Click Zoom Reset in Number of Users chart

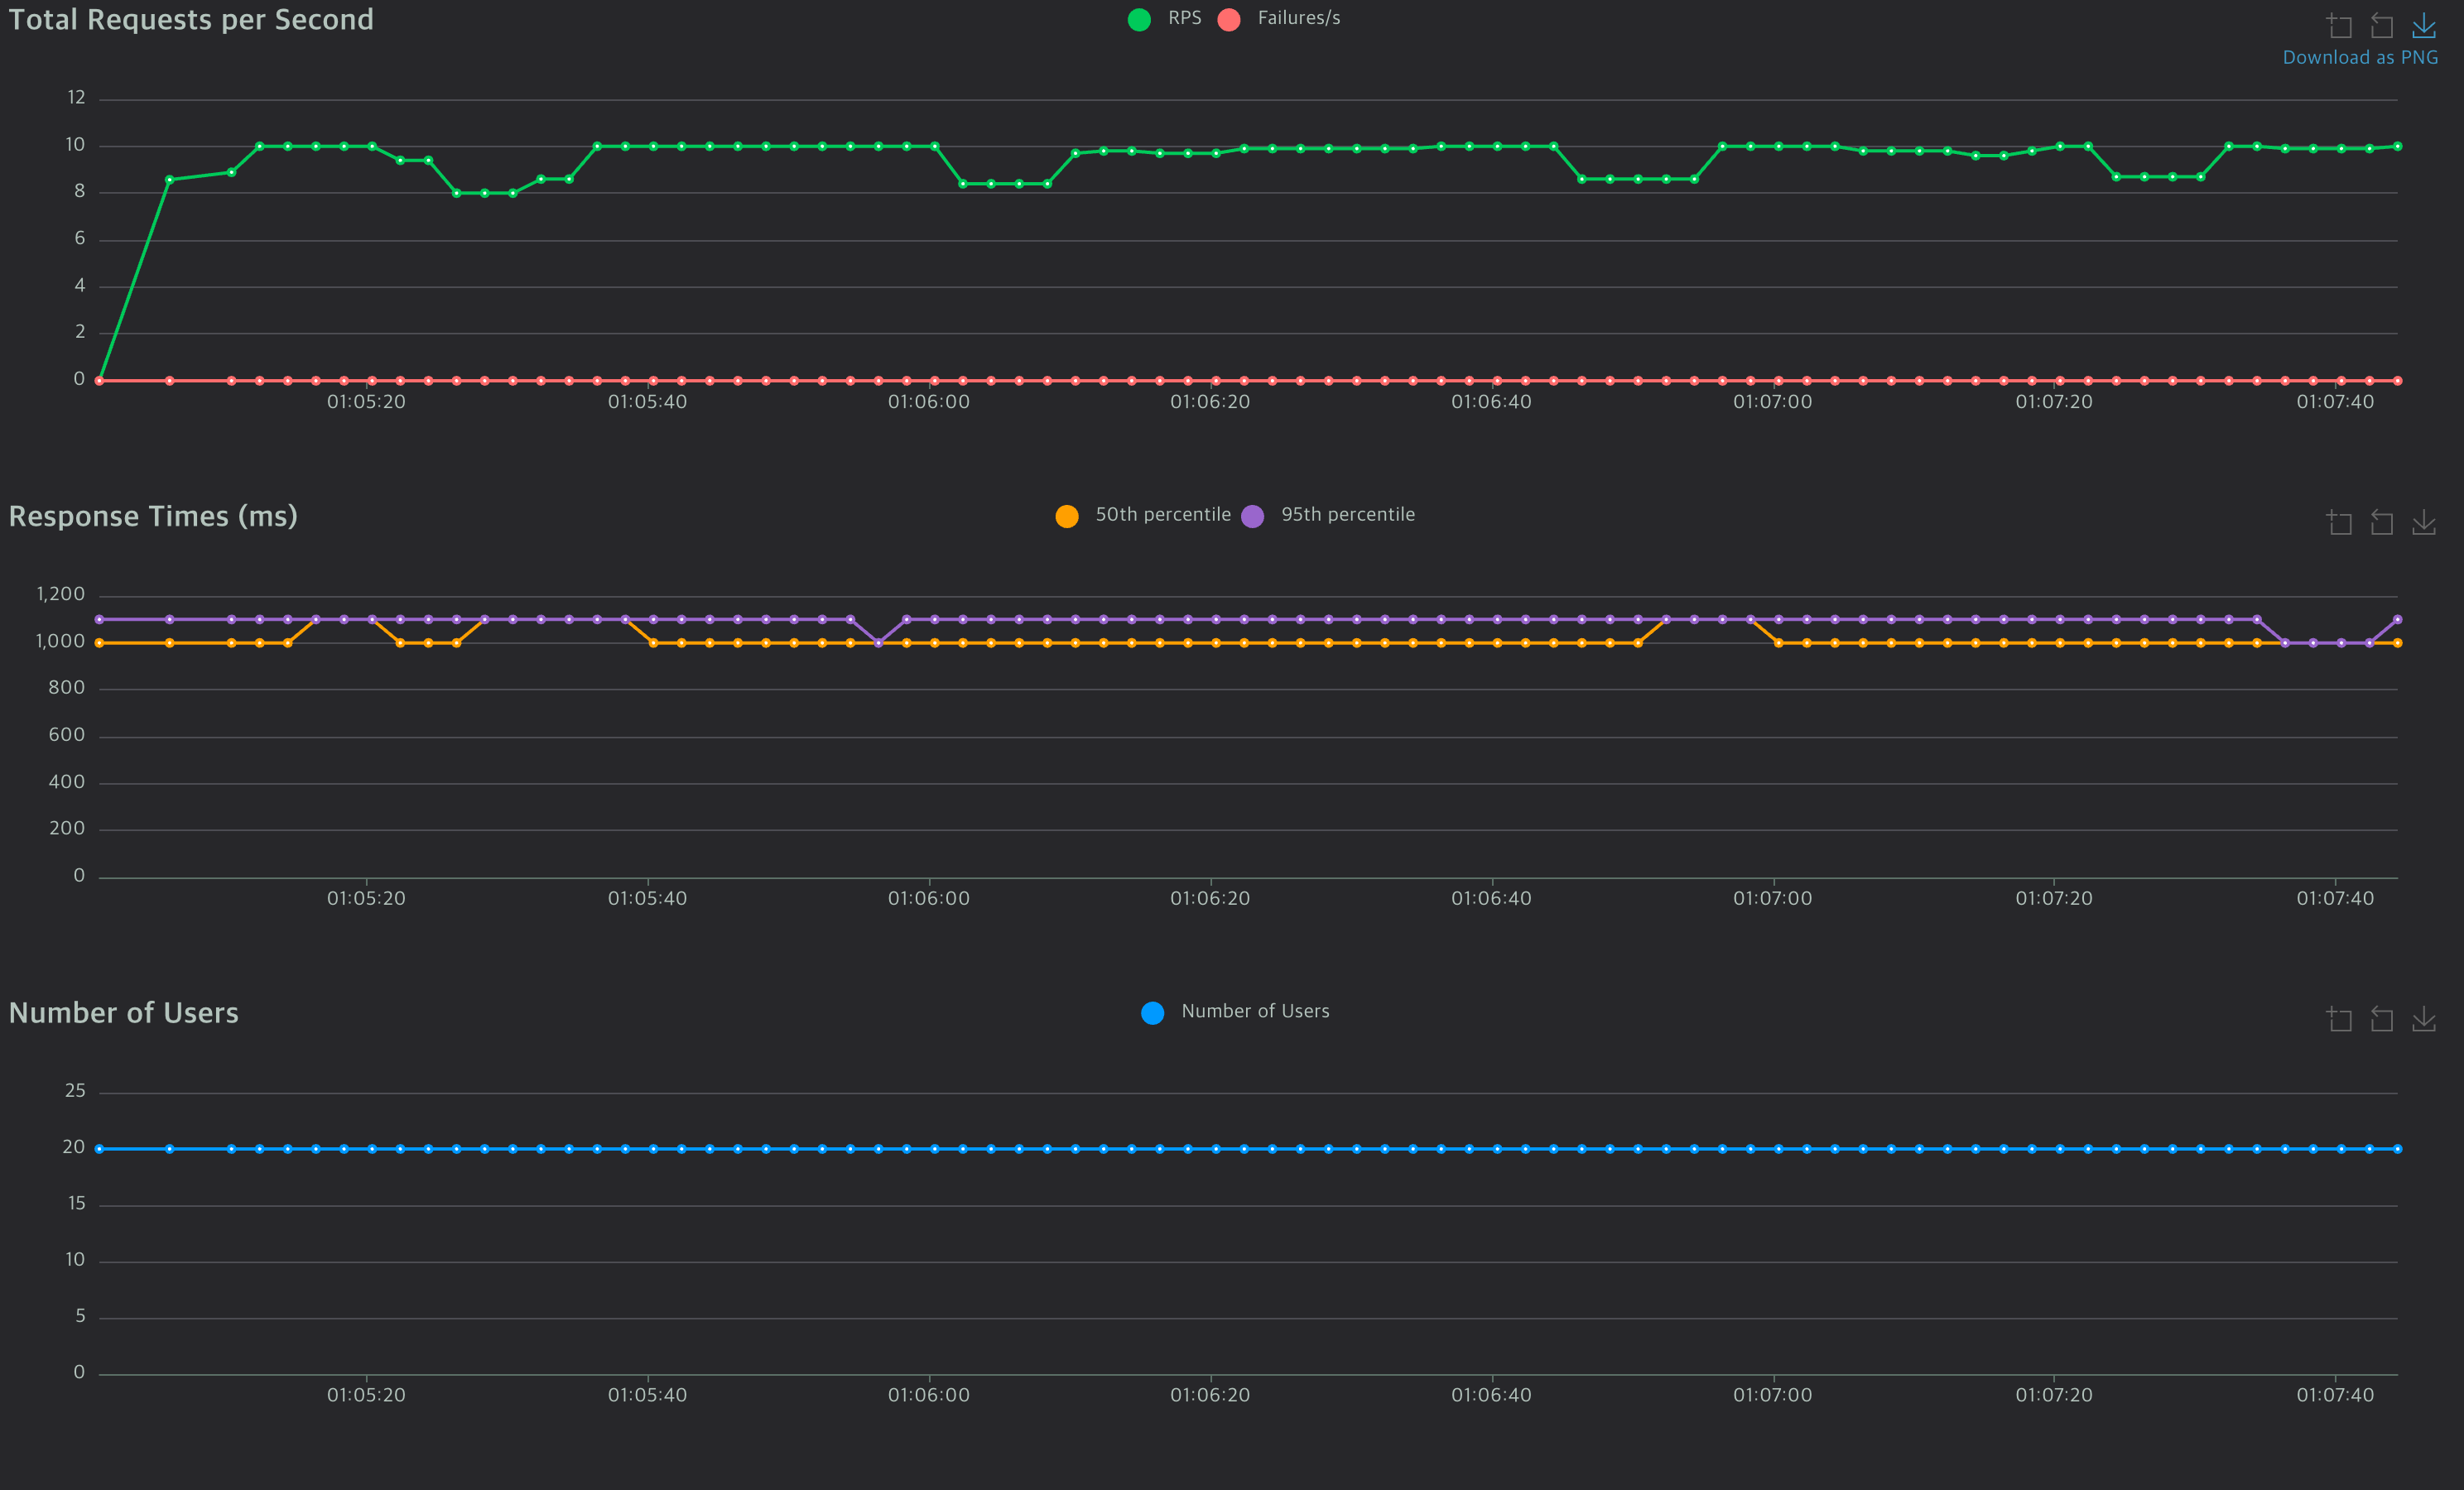(2381, 1019)
